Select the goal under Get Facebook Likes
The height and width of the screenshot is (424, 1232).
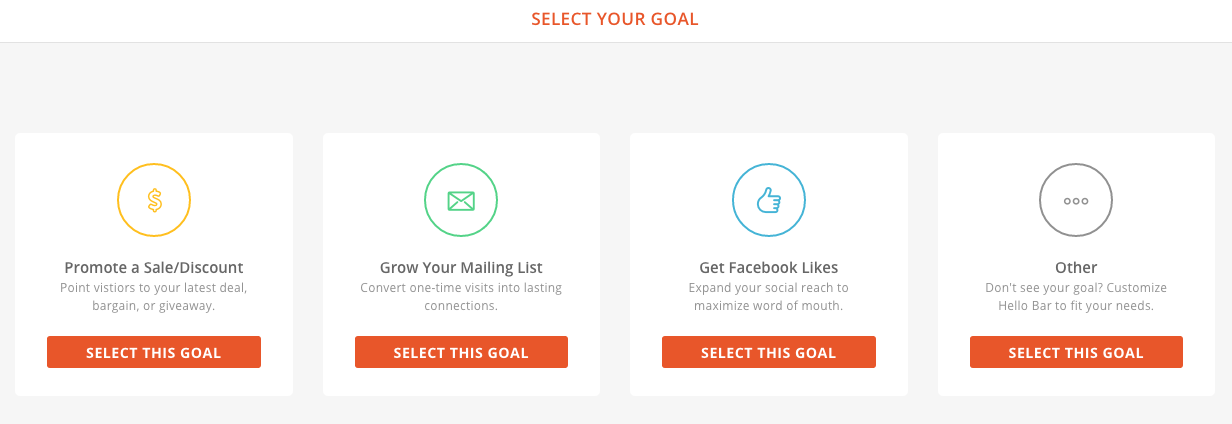(x=769, y=352)
